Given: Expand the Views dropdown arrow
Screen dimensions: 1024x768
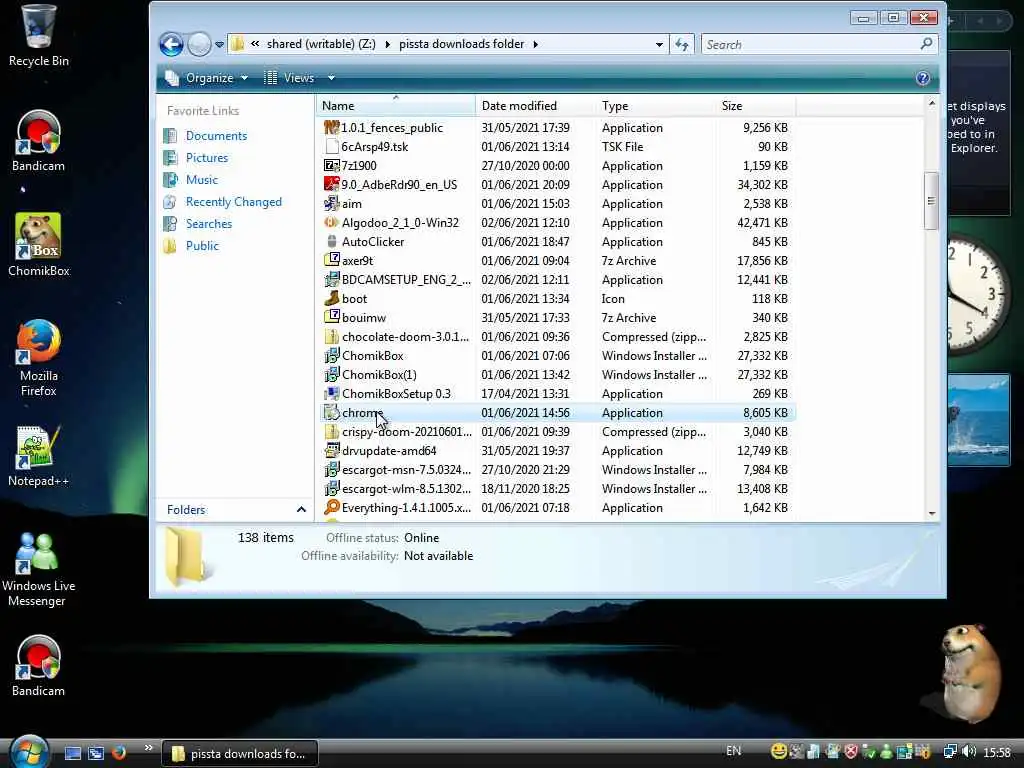Looking at the screenshot, I should 331,78.
